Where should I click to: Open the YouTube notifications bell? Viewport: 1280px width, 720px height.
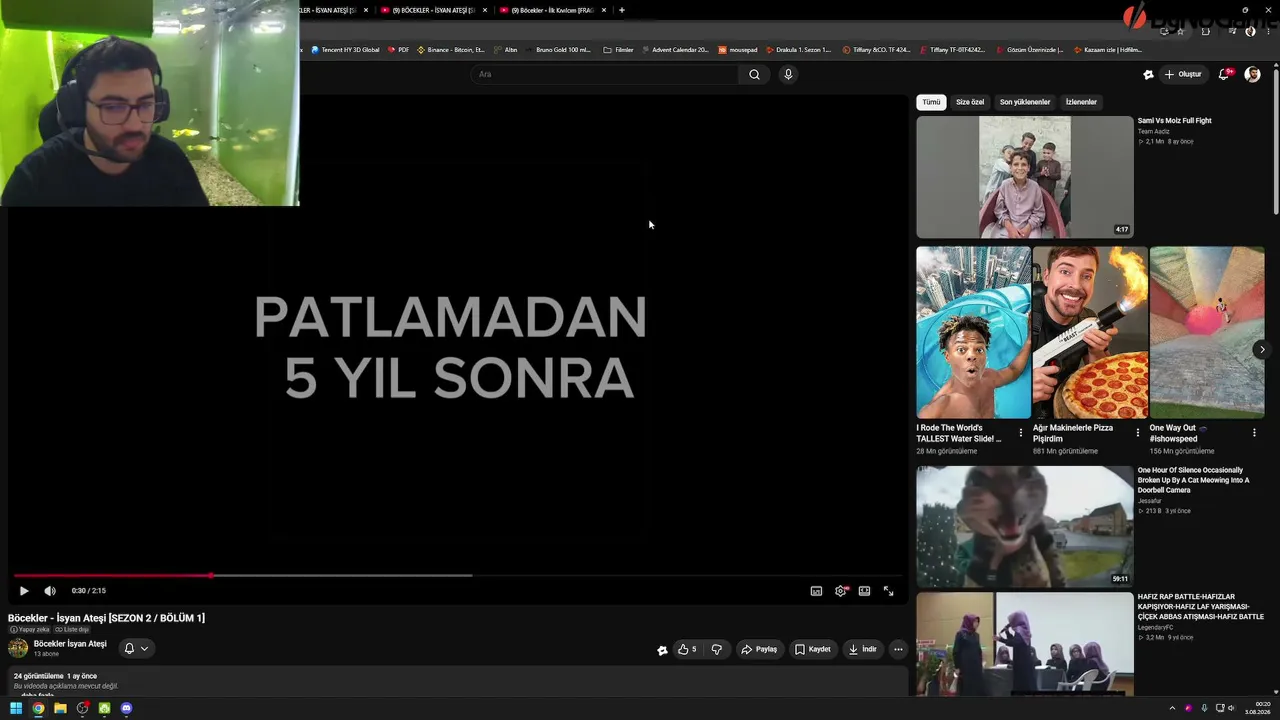coord(1225,74)
